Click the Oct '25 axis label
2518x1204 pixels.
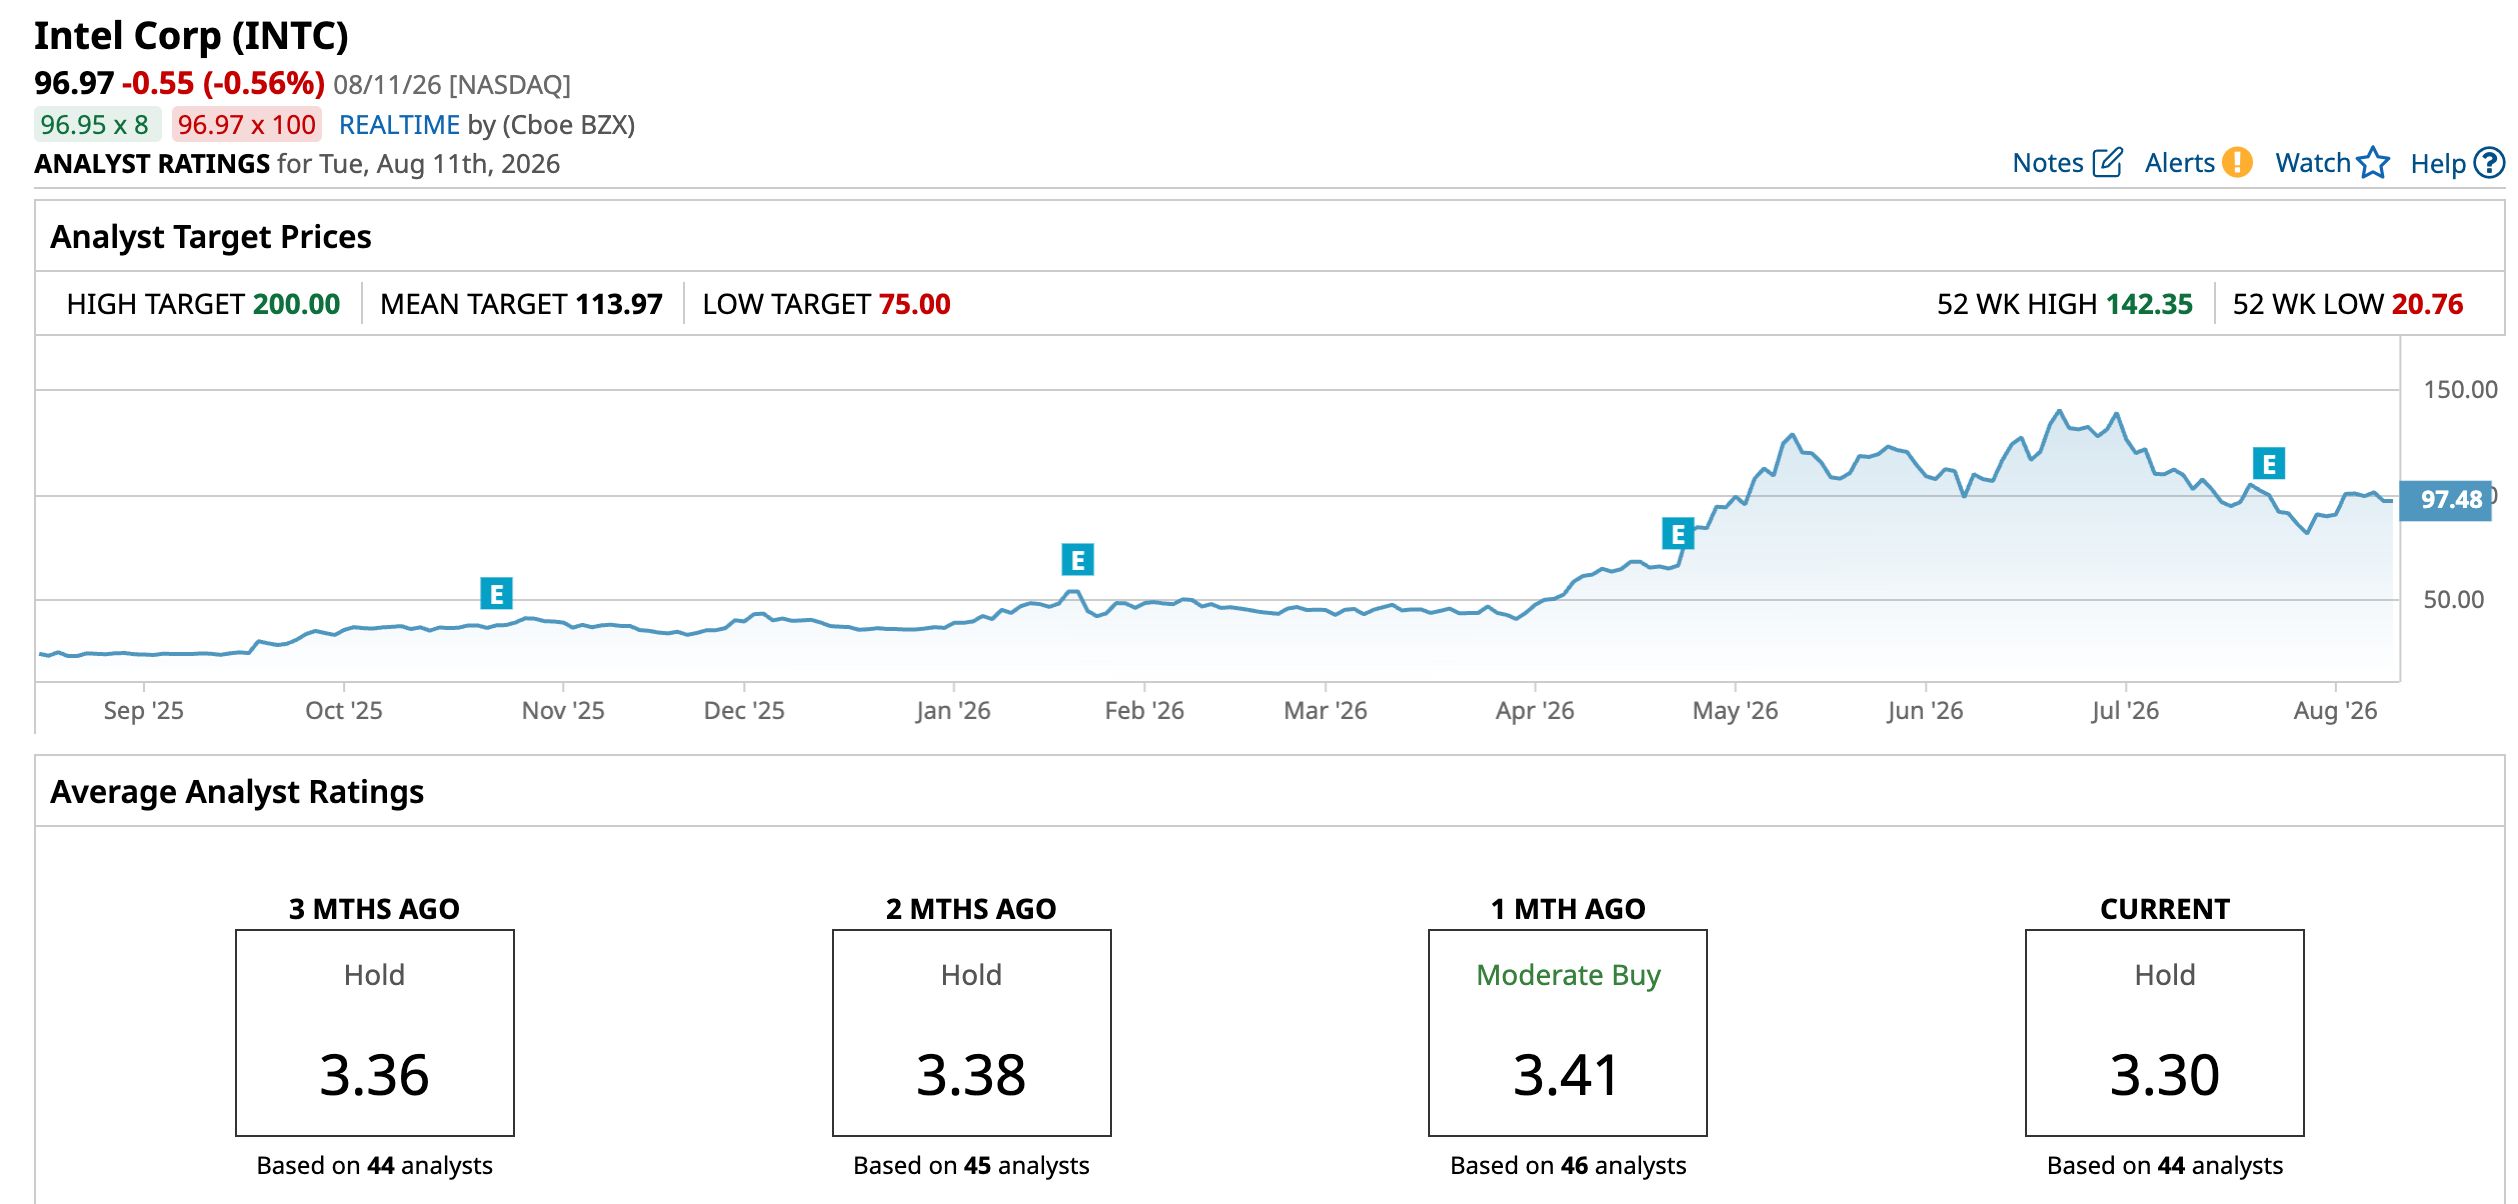(x=344, y=711)
